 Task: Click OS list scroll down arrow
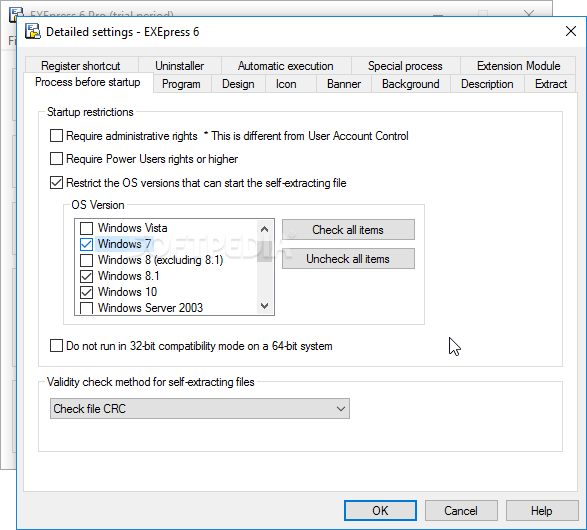(x=264, y=306)
